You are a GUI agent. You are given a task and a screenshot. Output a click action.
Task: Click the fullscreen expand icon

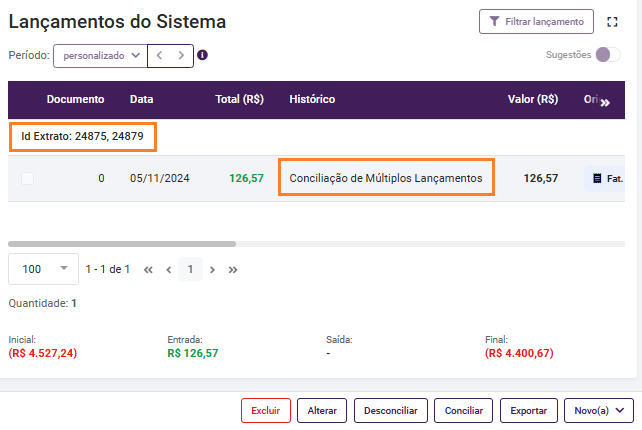click(613, 21)
